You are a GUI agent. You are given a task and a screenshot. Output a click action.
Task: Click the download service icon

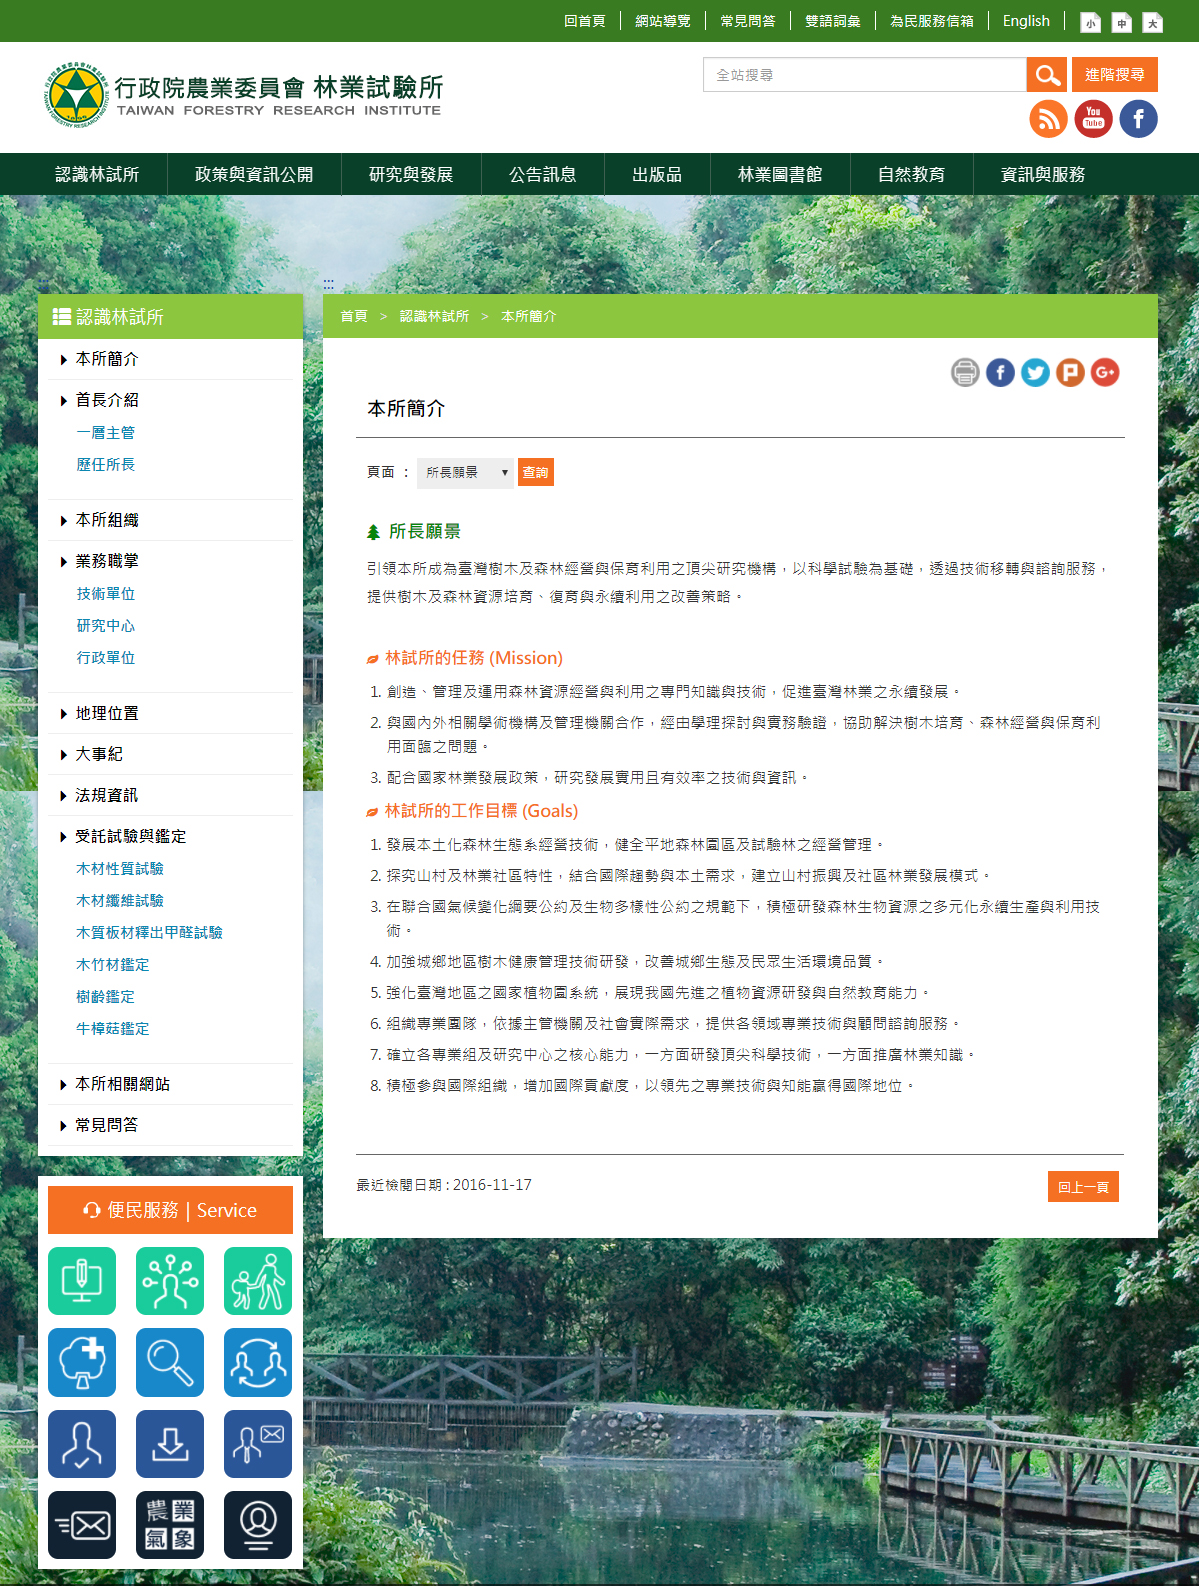coord(170,1444)
